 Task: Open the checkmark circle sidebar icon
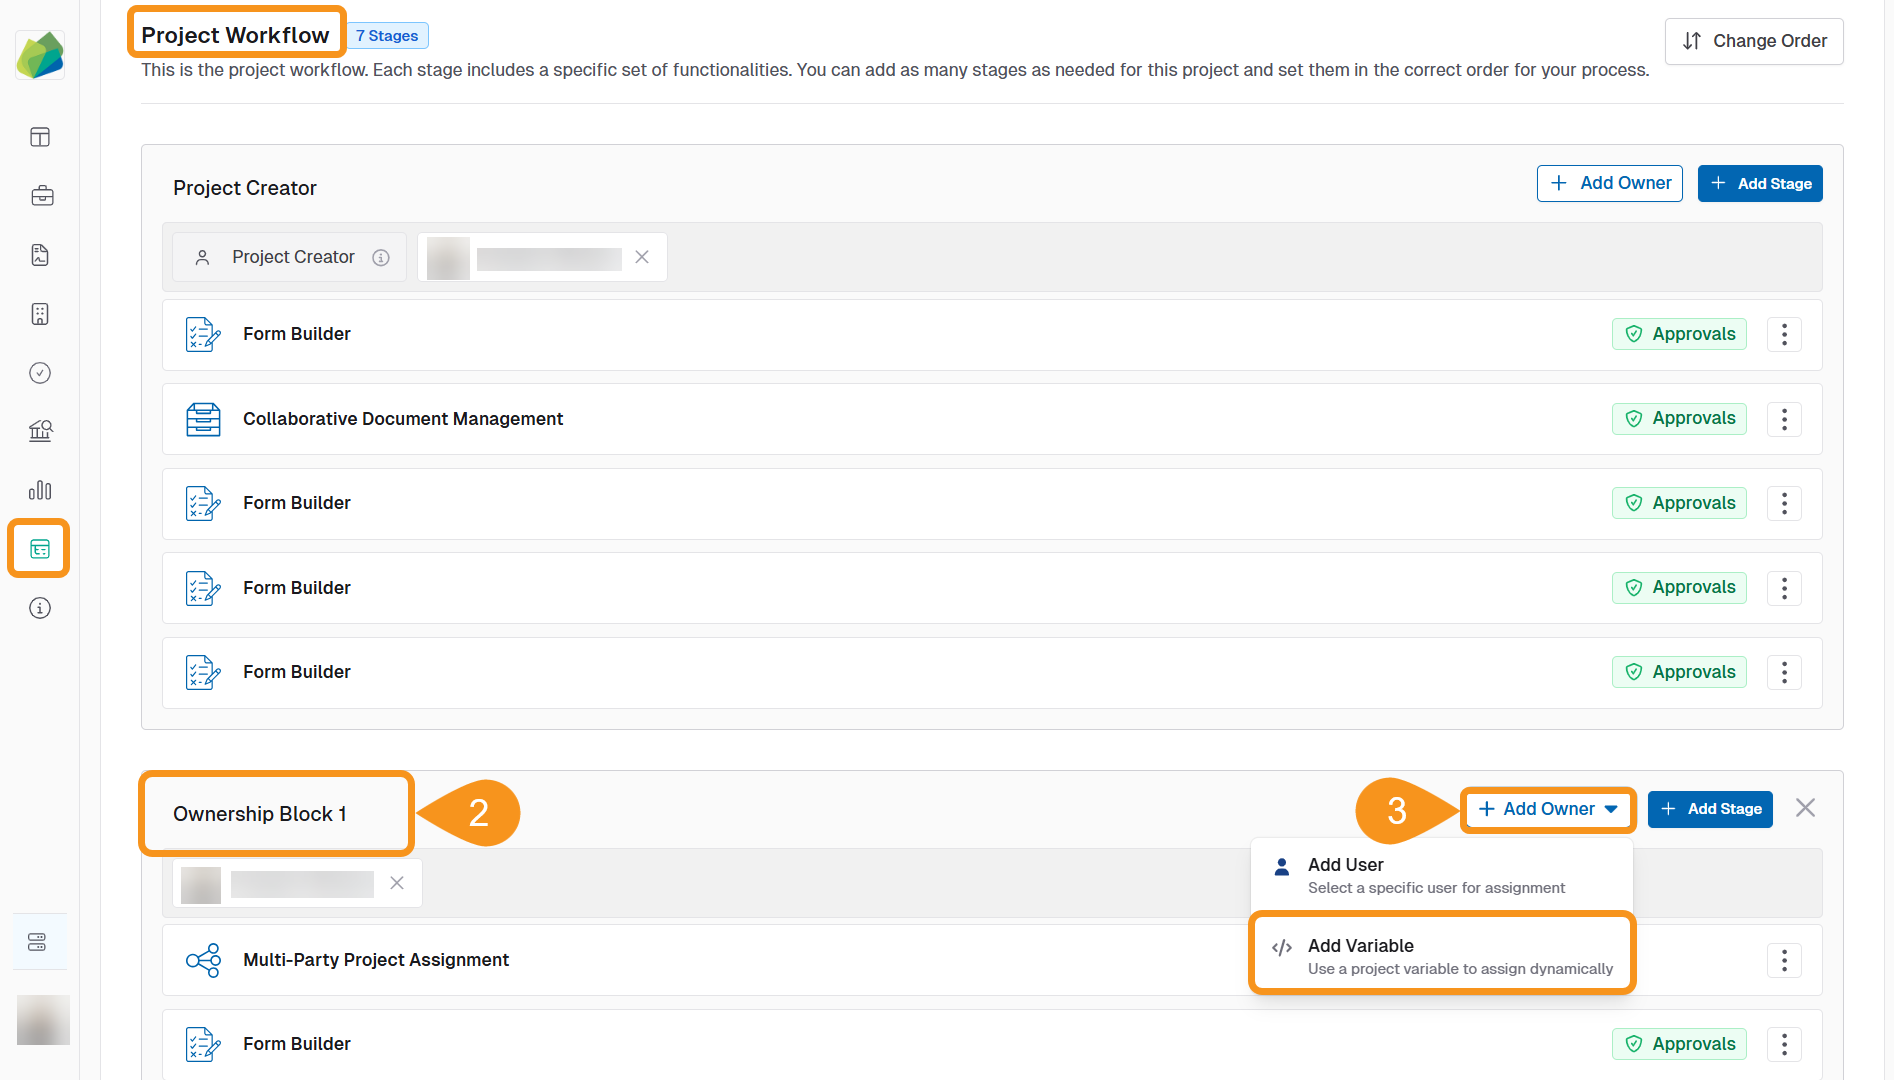pos(40,373)
